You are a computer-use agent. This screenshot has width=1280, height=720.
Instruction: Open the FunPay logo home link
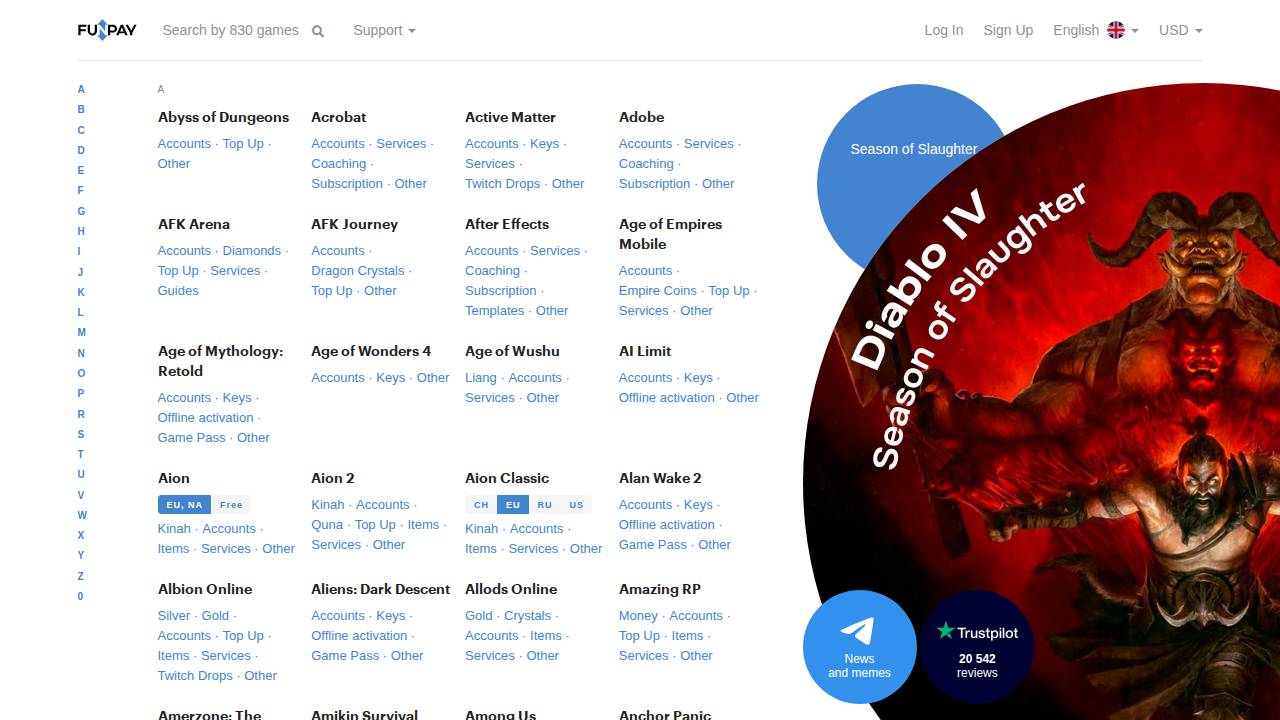(107, 30)
